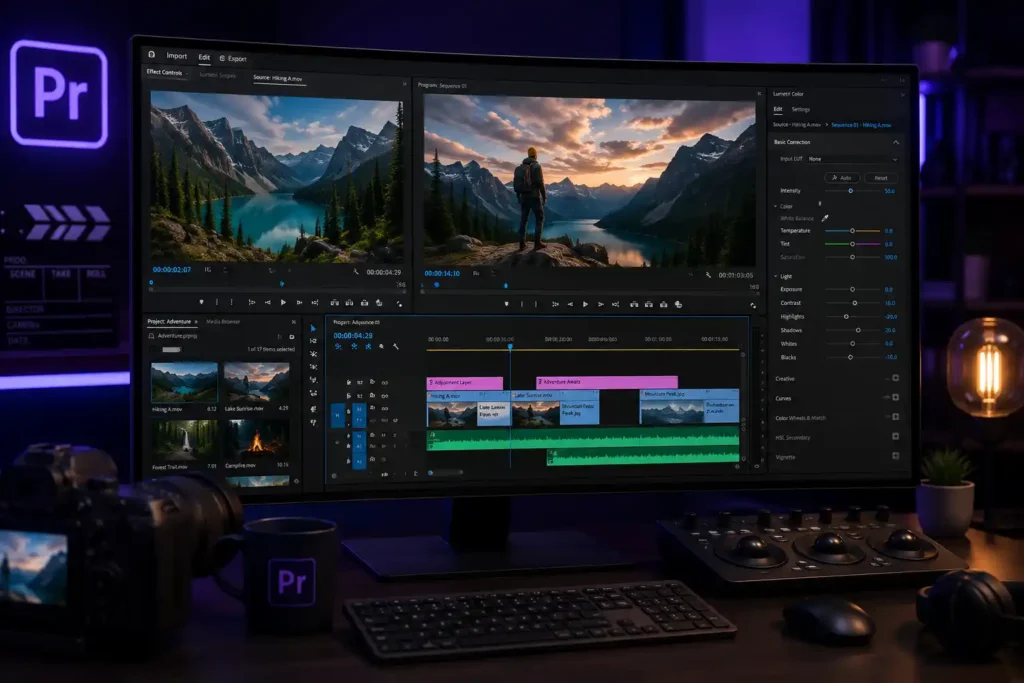1024x683 pixels.
Task: Select the Track Select Forward tool
Action: pos(313,341)
